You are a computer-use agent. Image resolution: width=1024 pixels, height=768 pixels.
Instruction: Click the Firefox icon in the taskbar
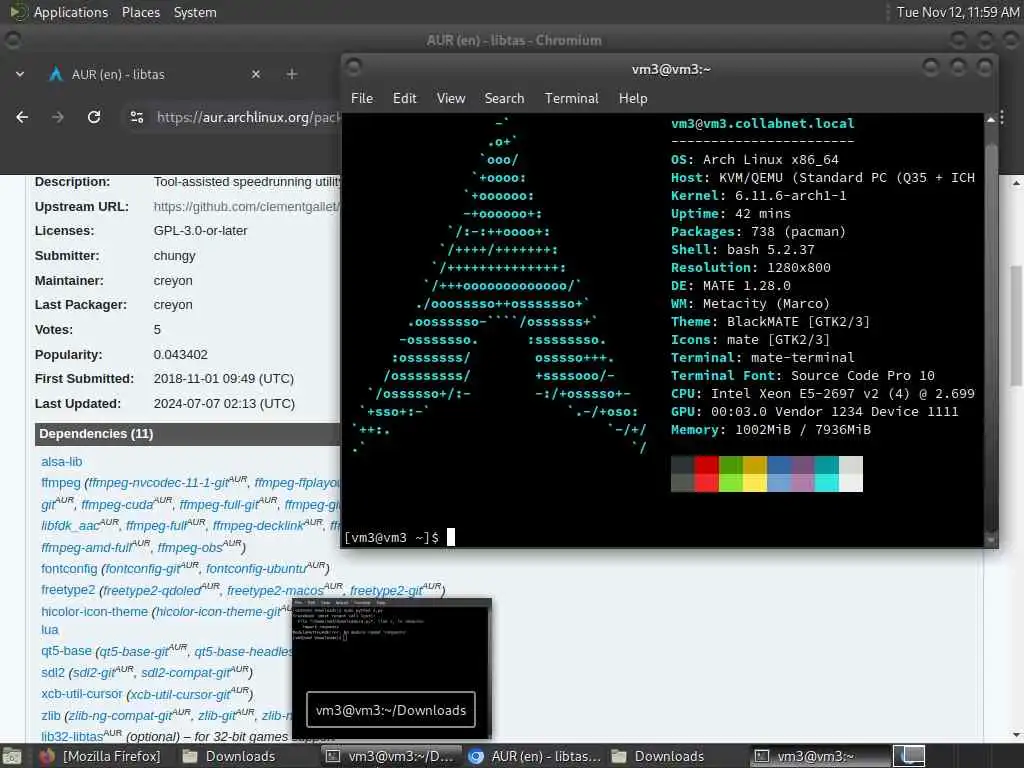46,756
